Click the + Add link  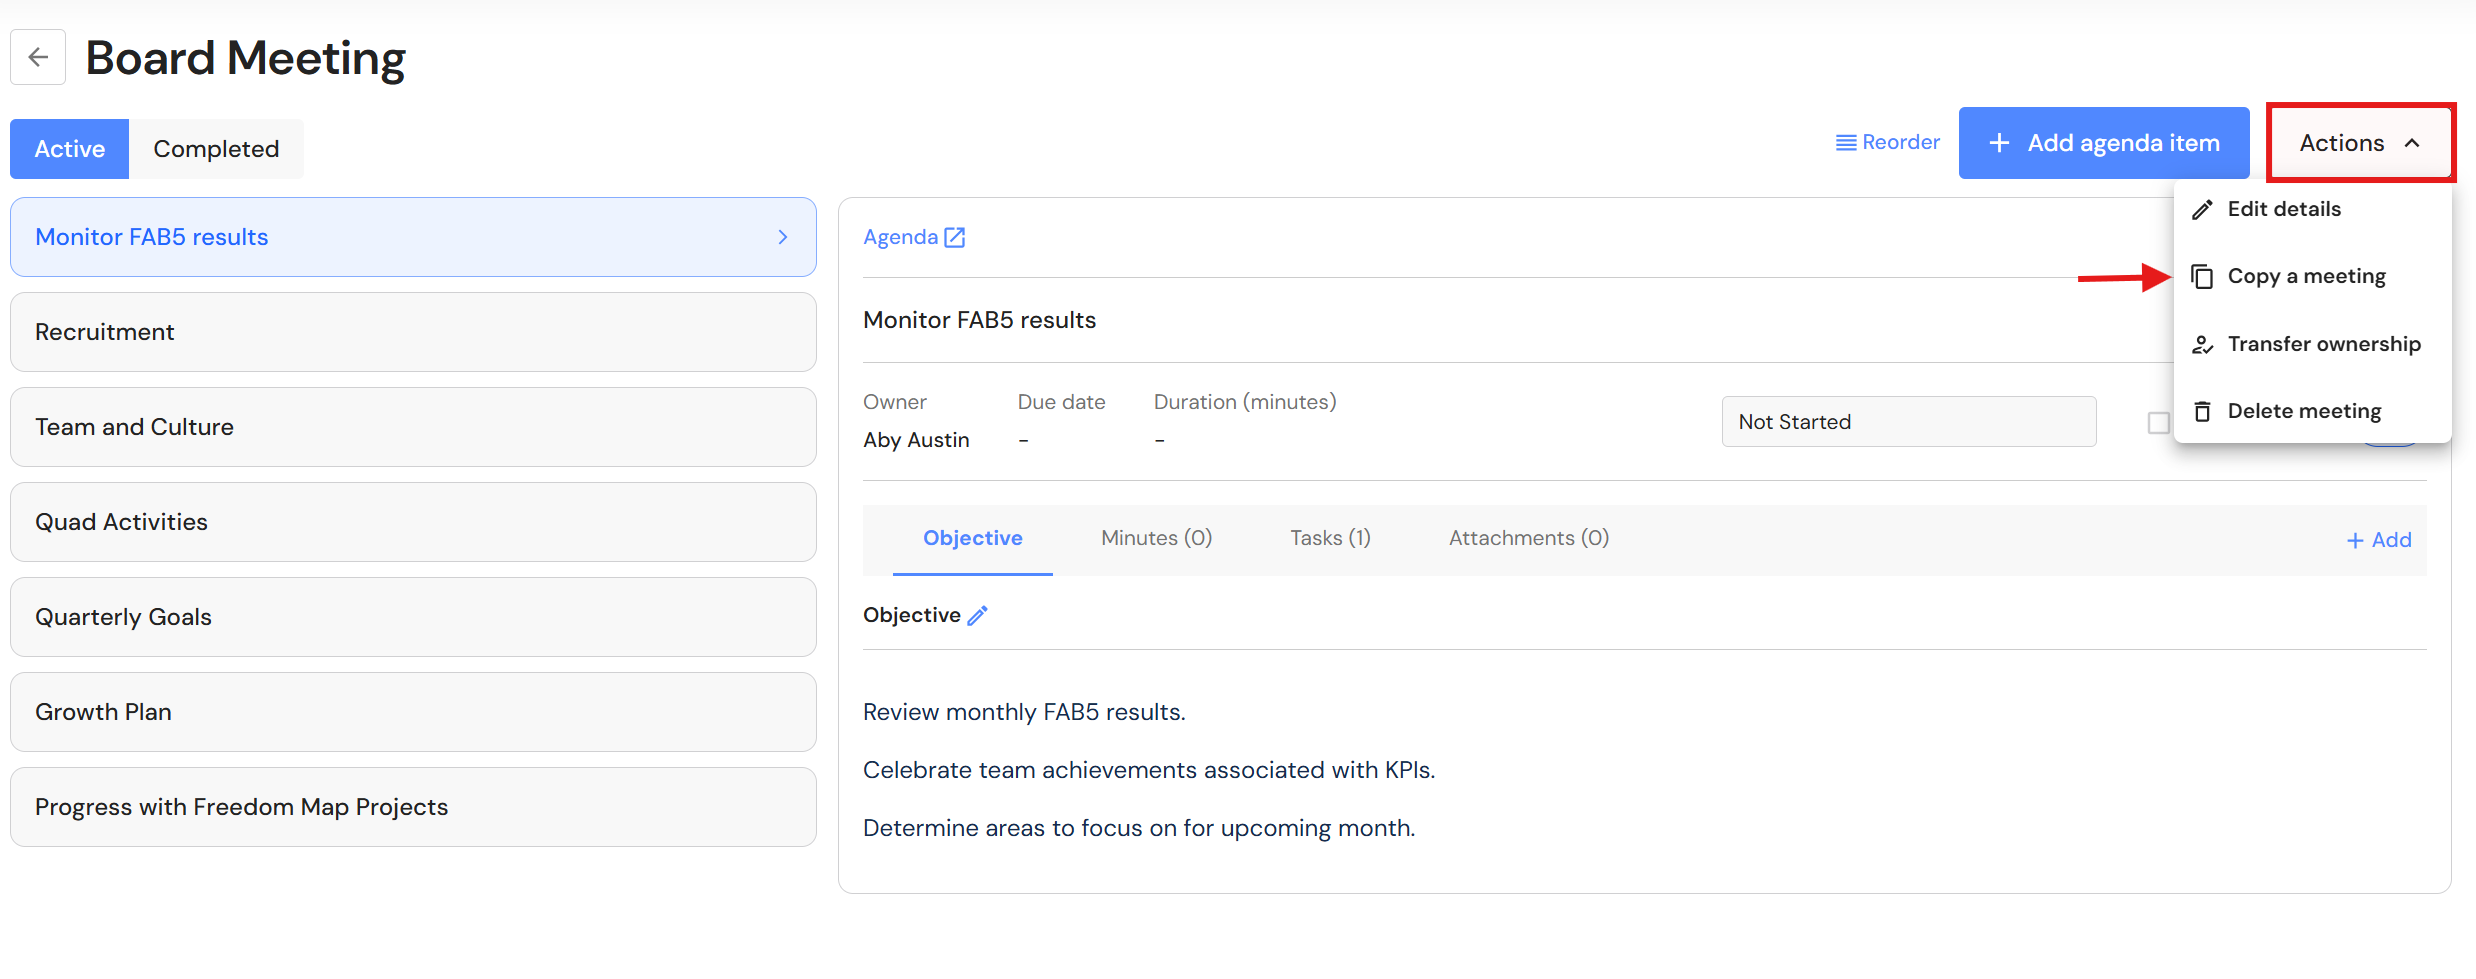pos(2379,540)
